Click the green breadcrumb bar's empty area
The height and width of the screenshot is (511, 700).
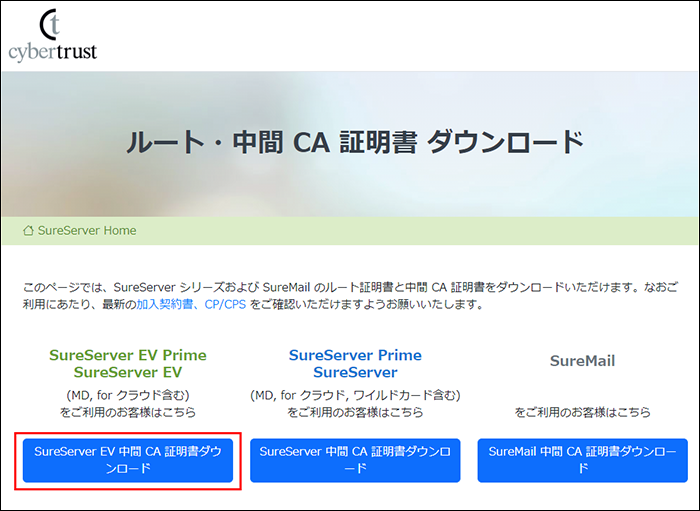[420, 231]
